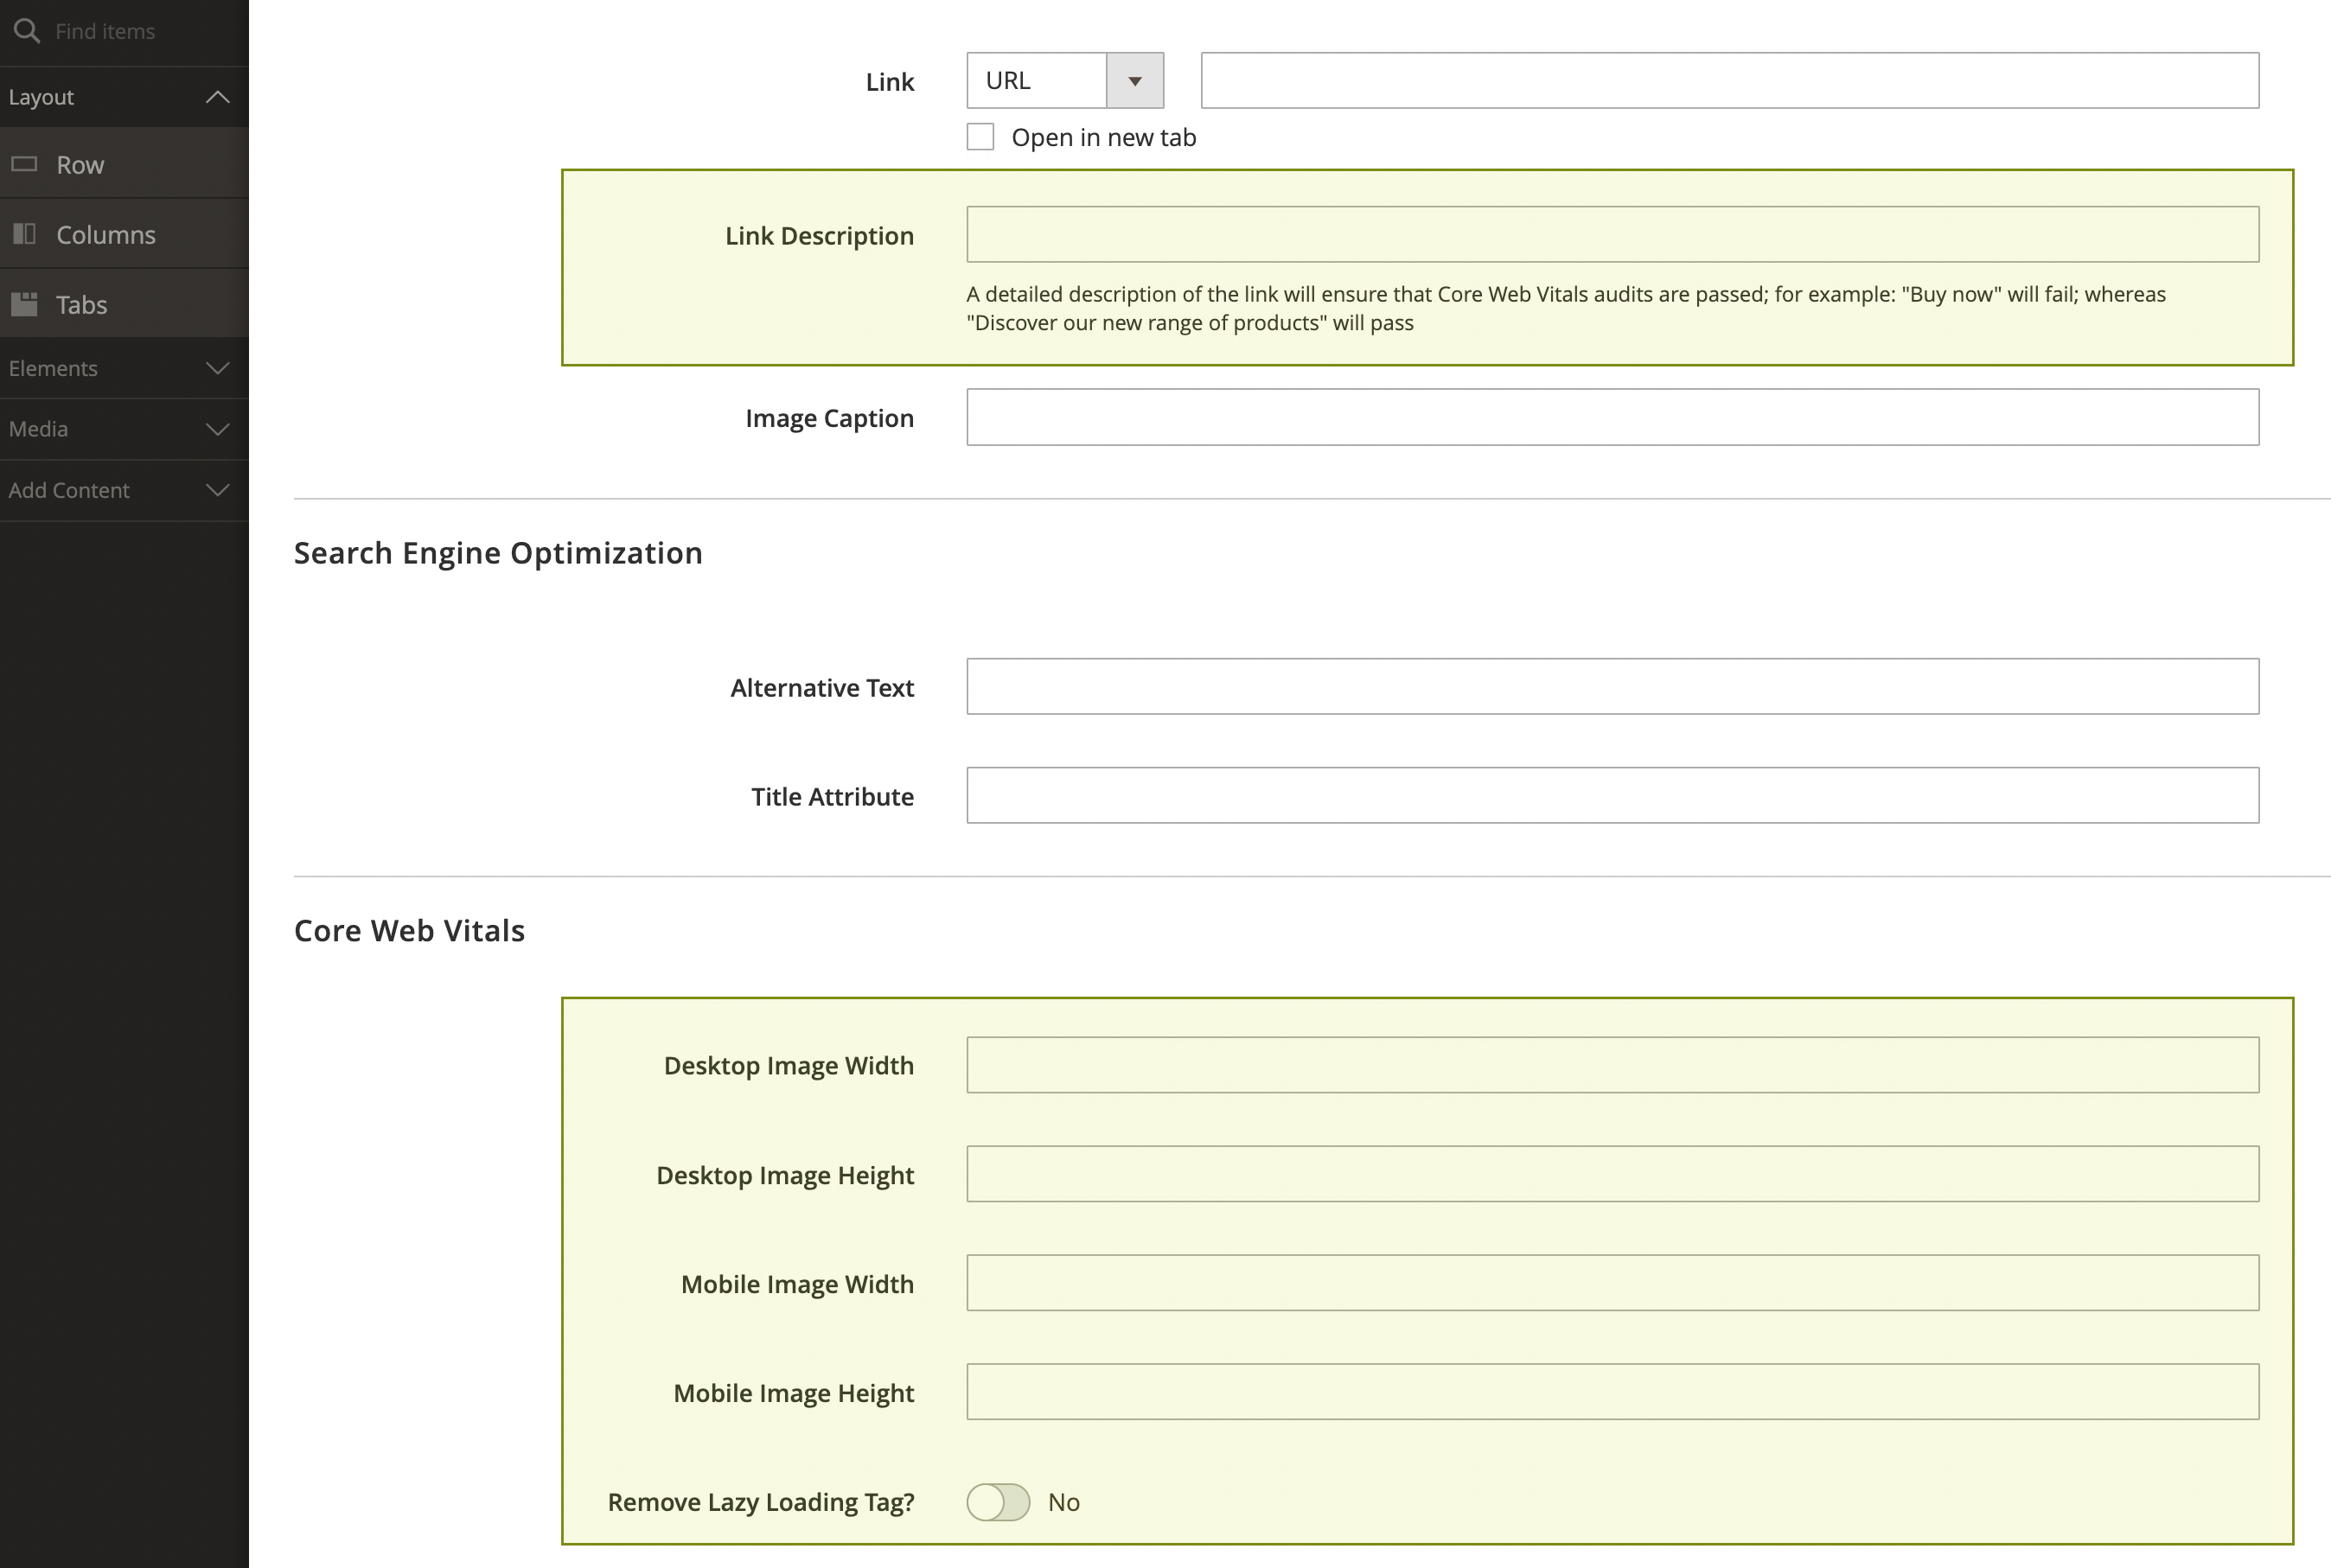Viewport: 2331px width, 1568px height.
Task: Click the Desktop Image Width field
Action: click(1612, 1065)
